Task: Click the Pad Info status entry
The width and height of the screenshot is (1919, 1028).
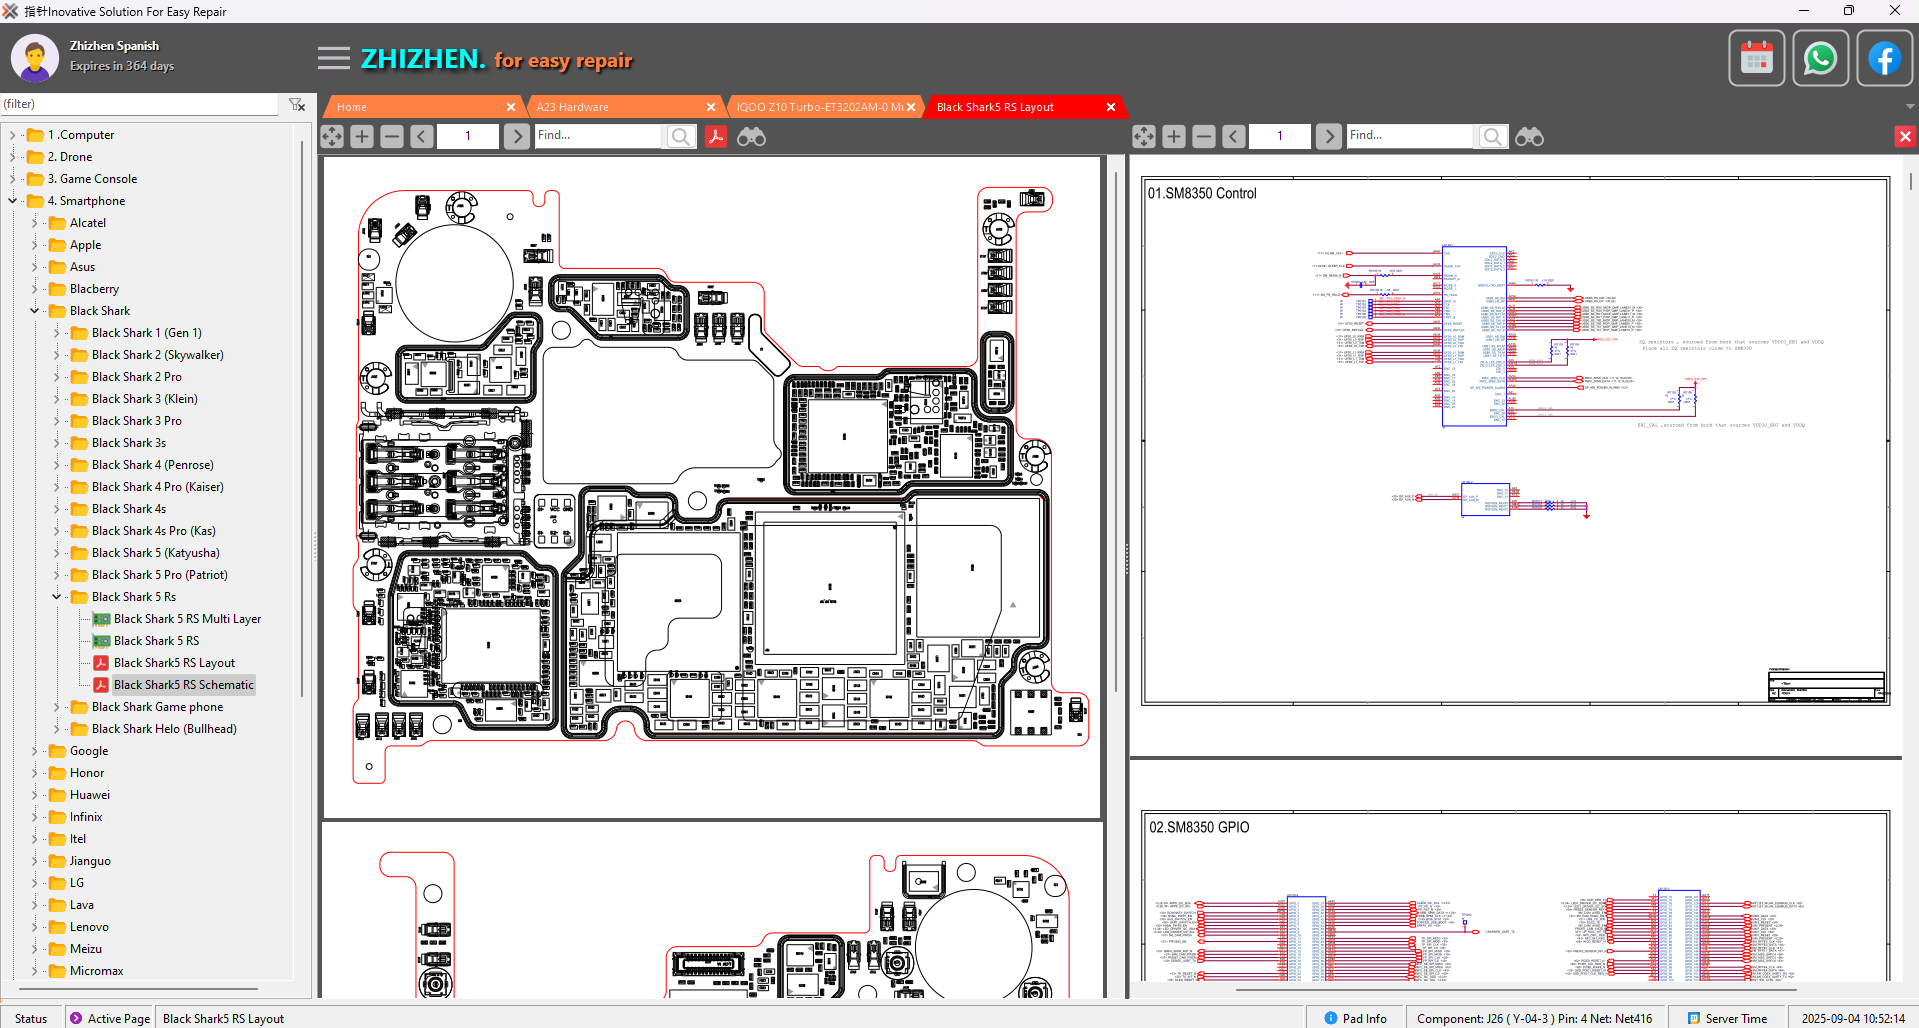Action: point(1355,1018)
